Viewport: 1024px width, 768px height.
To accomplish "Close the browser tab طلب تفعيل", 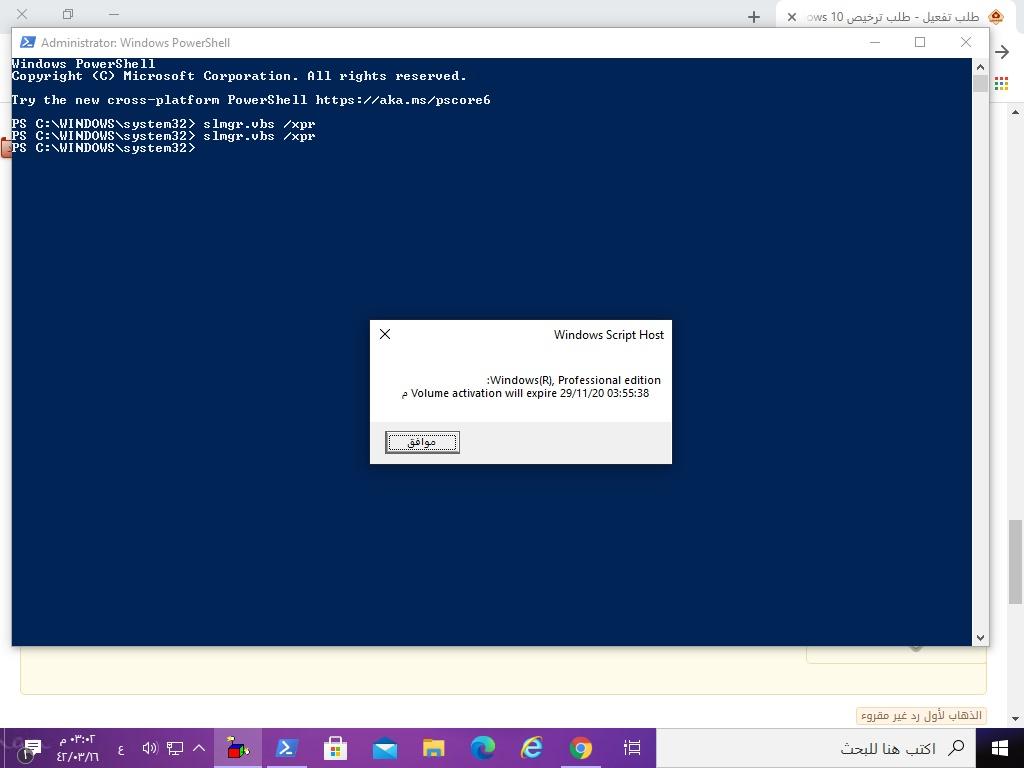I will coord(792,17).
